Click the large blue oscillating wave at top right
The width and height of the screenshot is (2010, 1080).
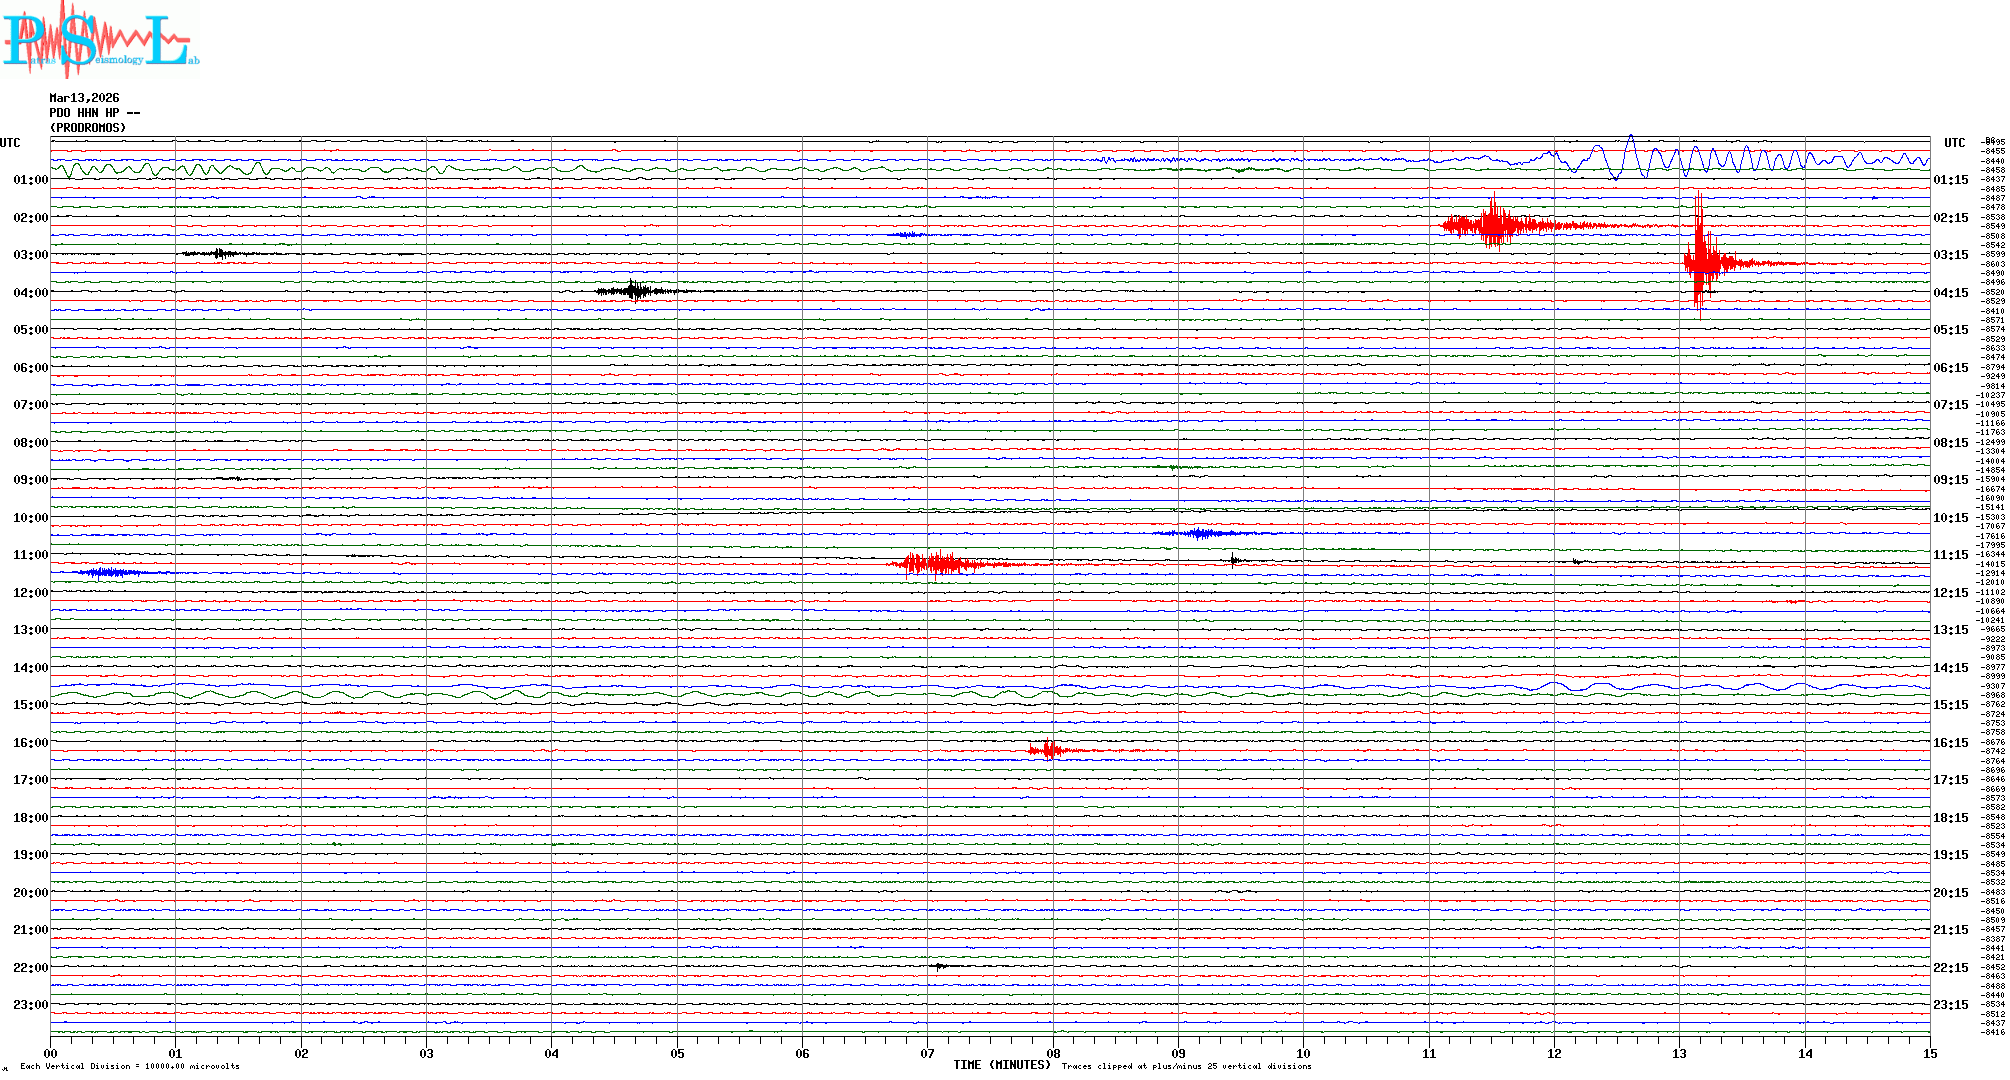[1630, 158]
